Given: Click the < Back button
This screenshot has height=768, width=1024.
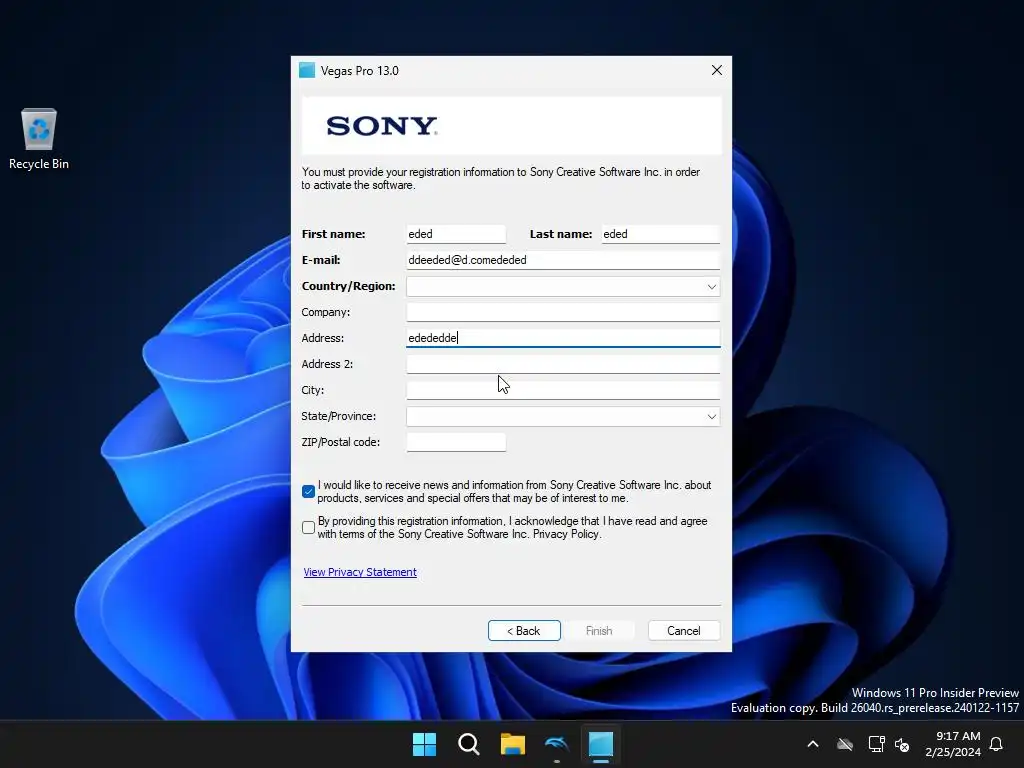Looking at the screenshot, I should [524, 630].
